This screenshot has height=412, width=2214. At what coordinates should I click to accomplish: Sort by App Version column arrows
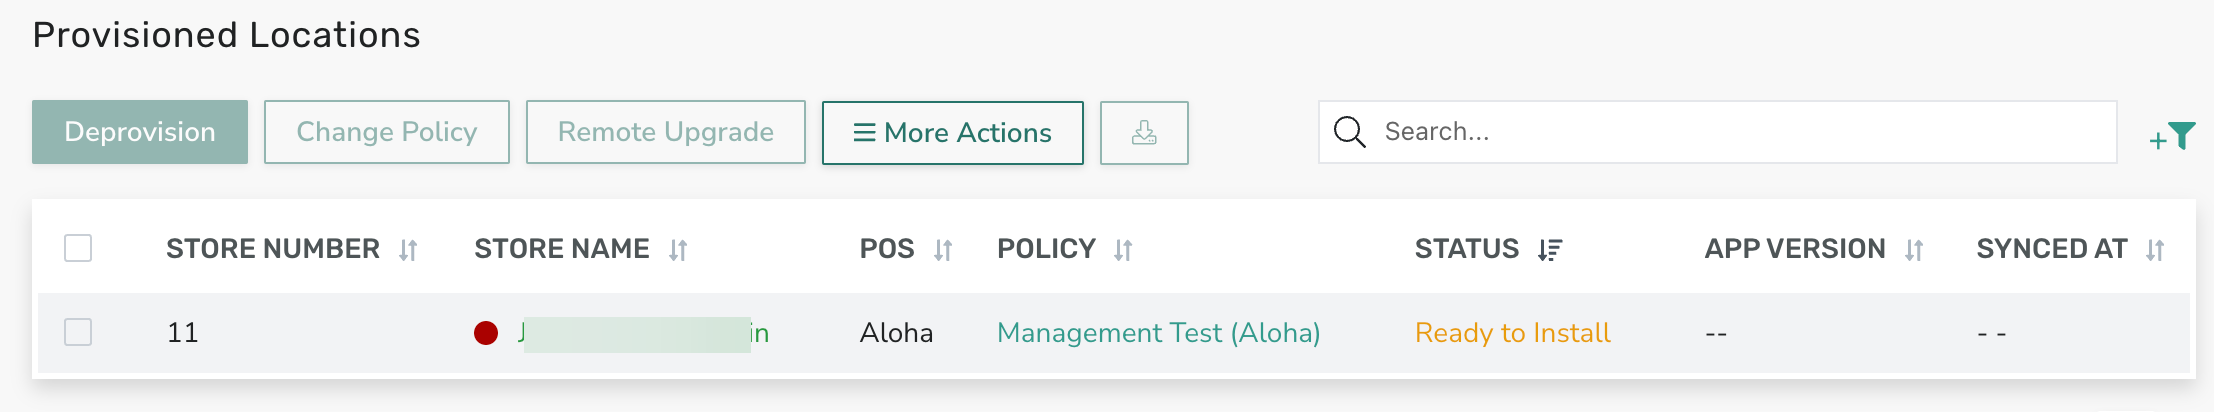click(1914, 250)
